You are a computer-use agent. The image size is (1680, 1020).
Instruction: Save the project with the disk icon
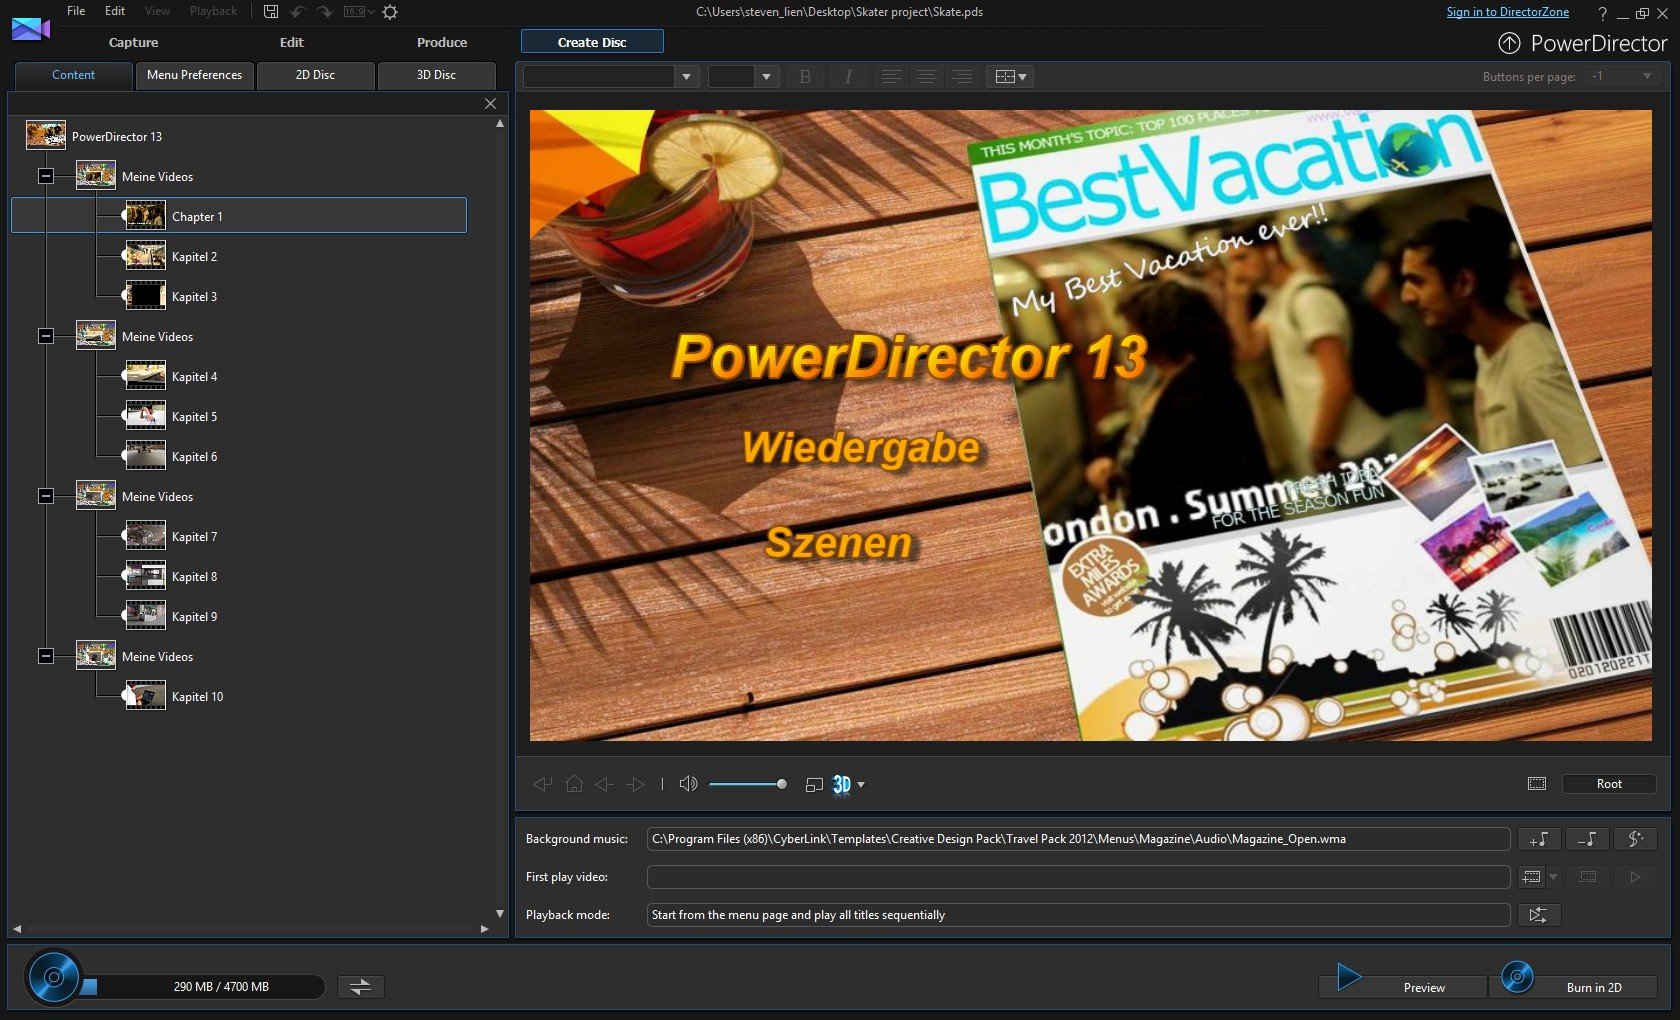tap(271, 12)
